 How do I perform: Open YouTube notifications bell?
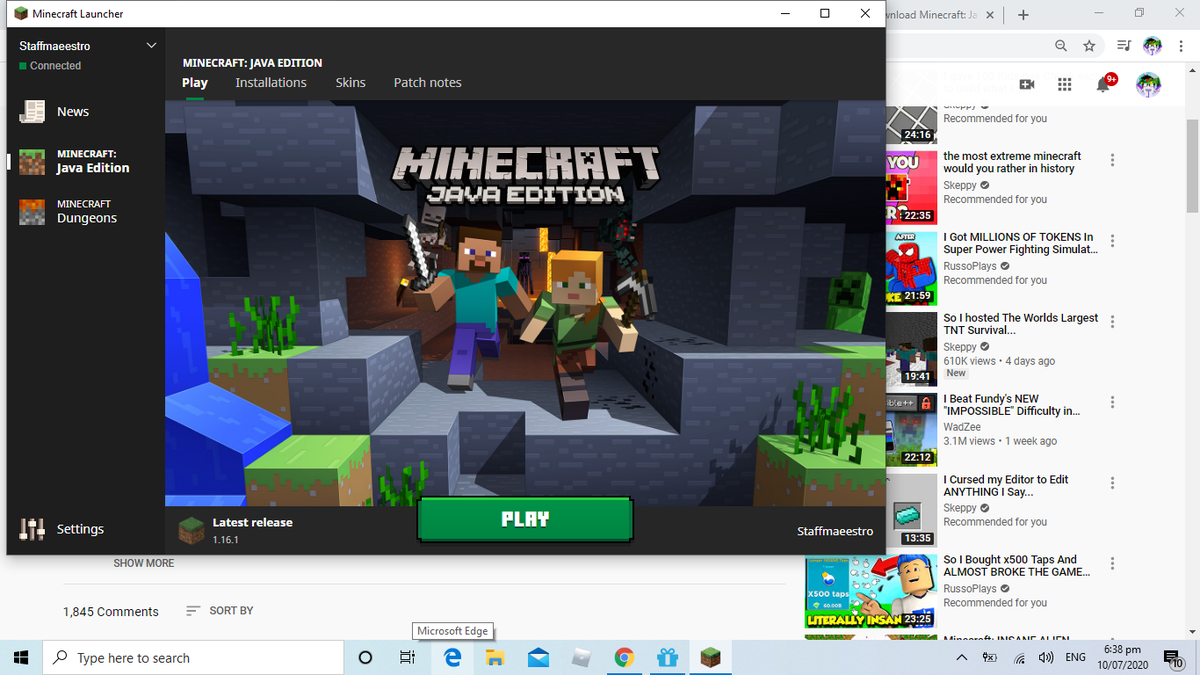[x=1104, y=85]
